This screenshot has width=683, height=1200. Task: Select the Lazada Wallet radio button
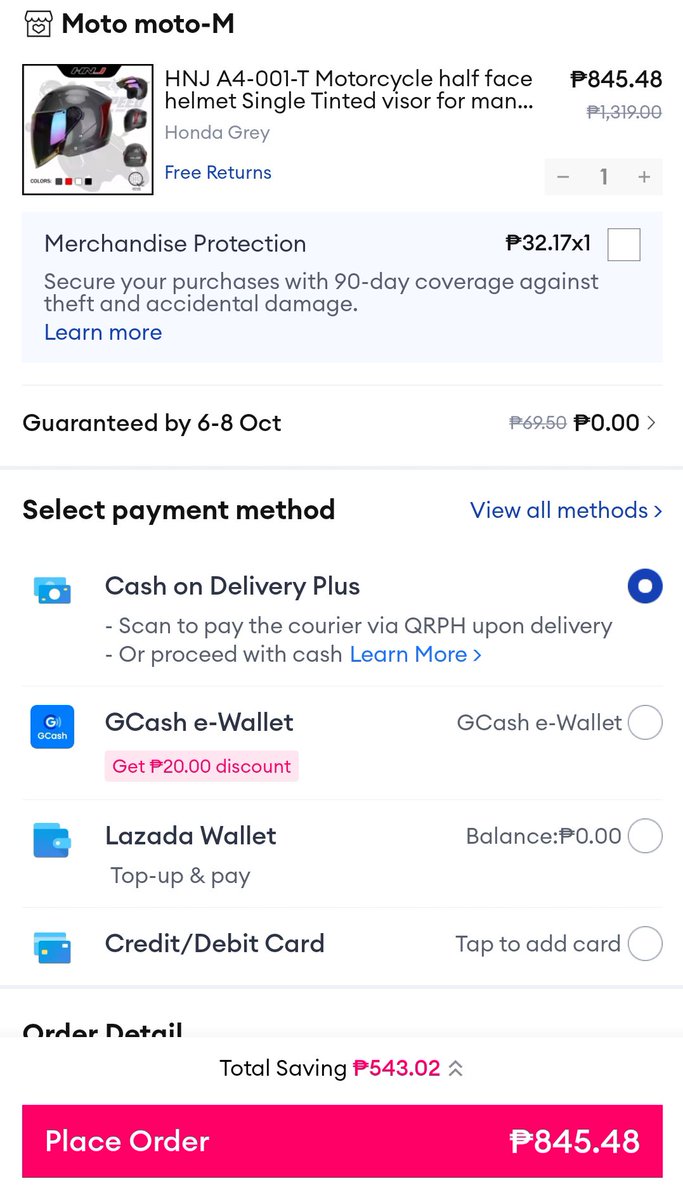645,835
